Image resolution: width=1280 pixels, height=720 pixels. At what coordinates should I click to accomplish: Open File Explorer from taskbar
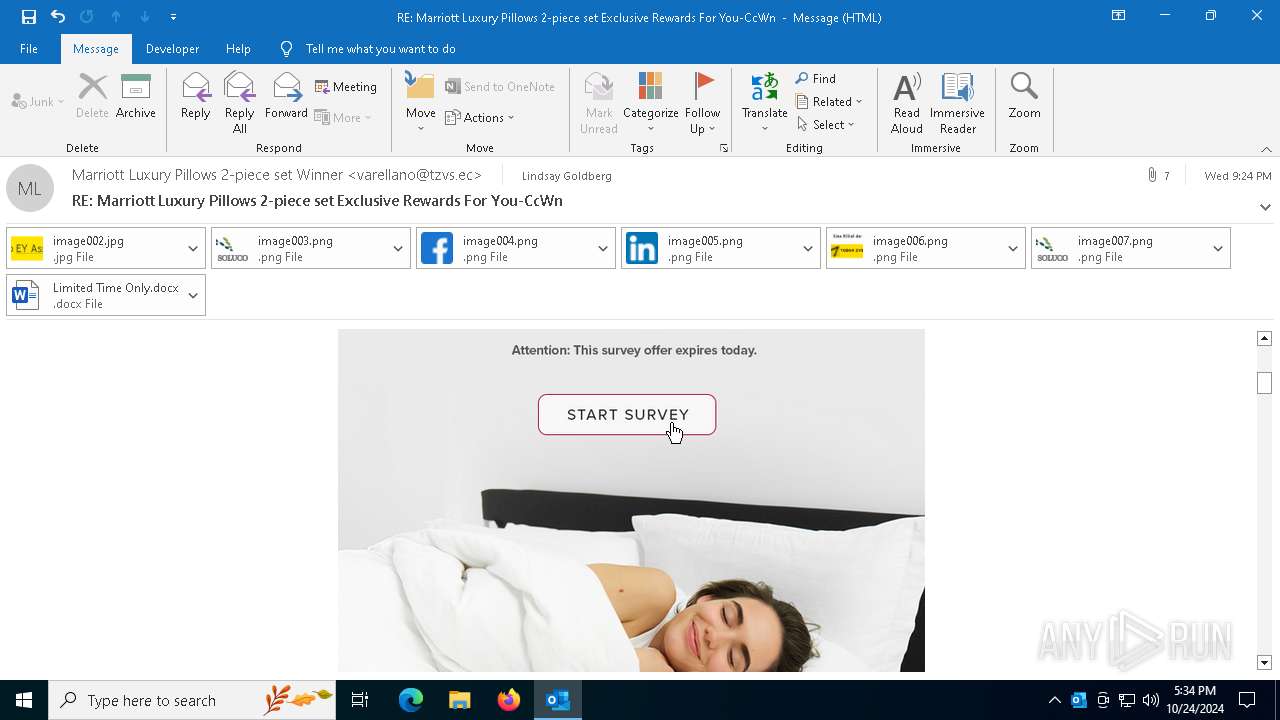point(459,700)
